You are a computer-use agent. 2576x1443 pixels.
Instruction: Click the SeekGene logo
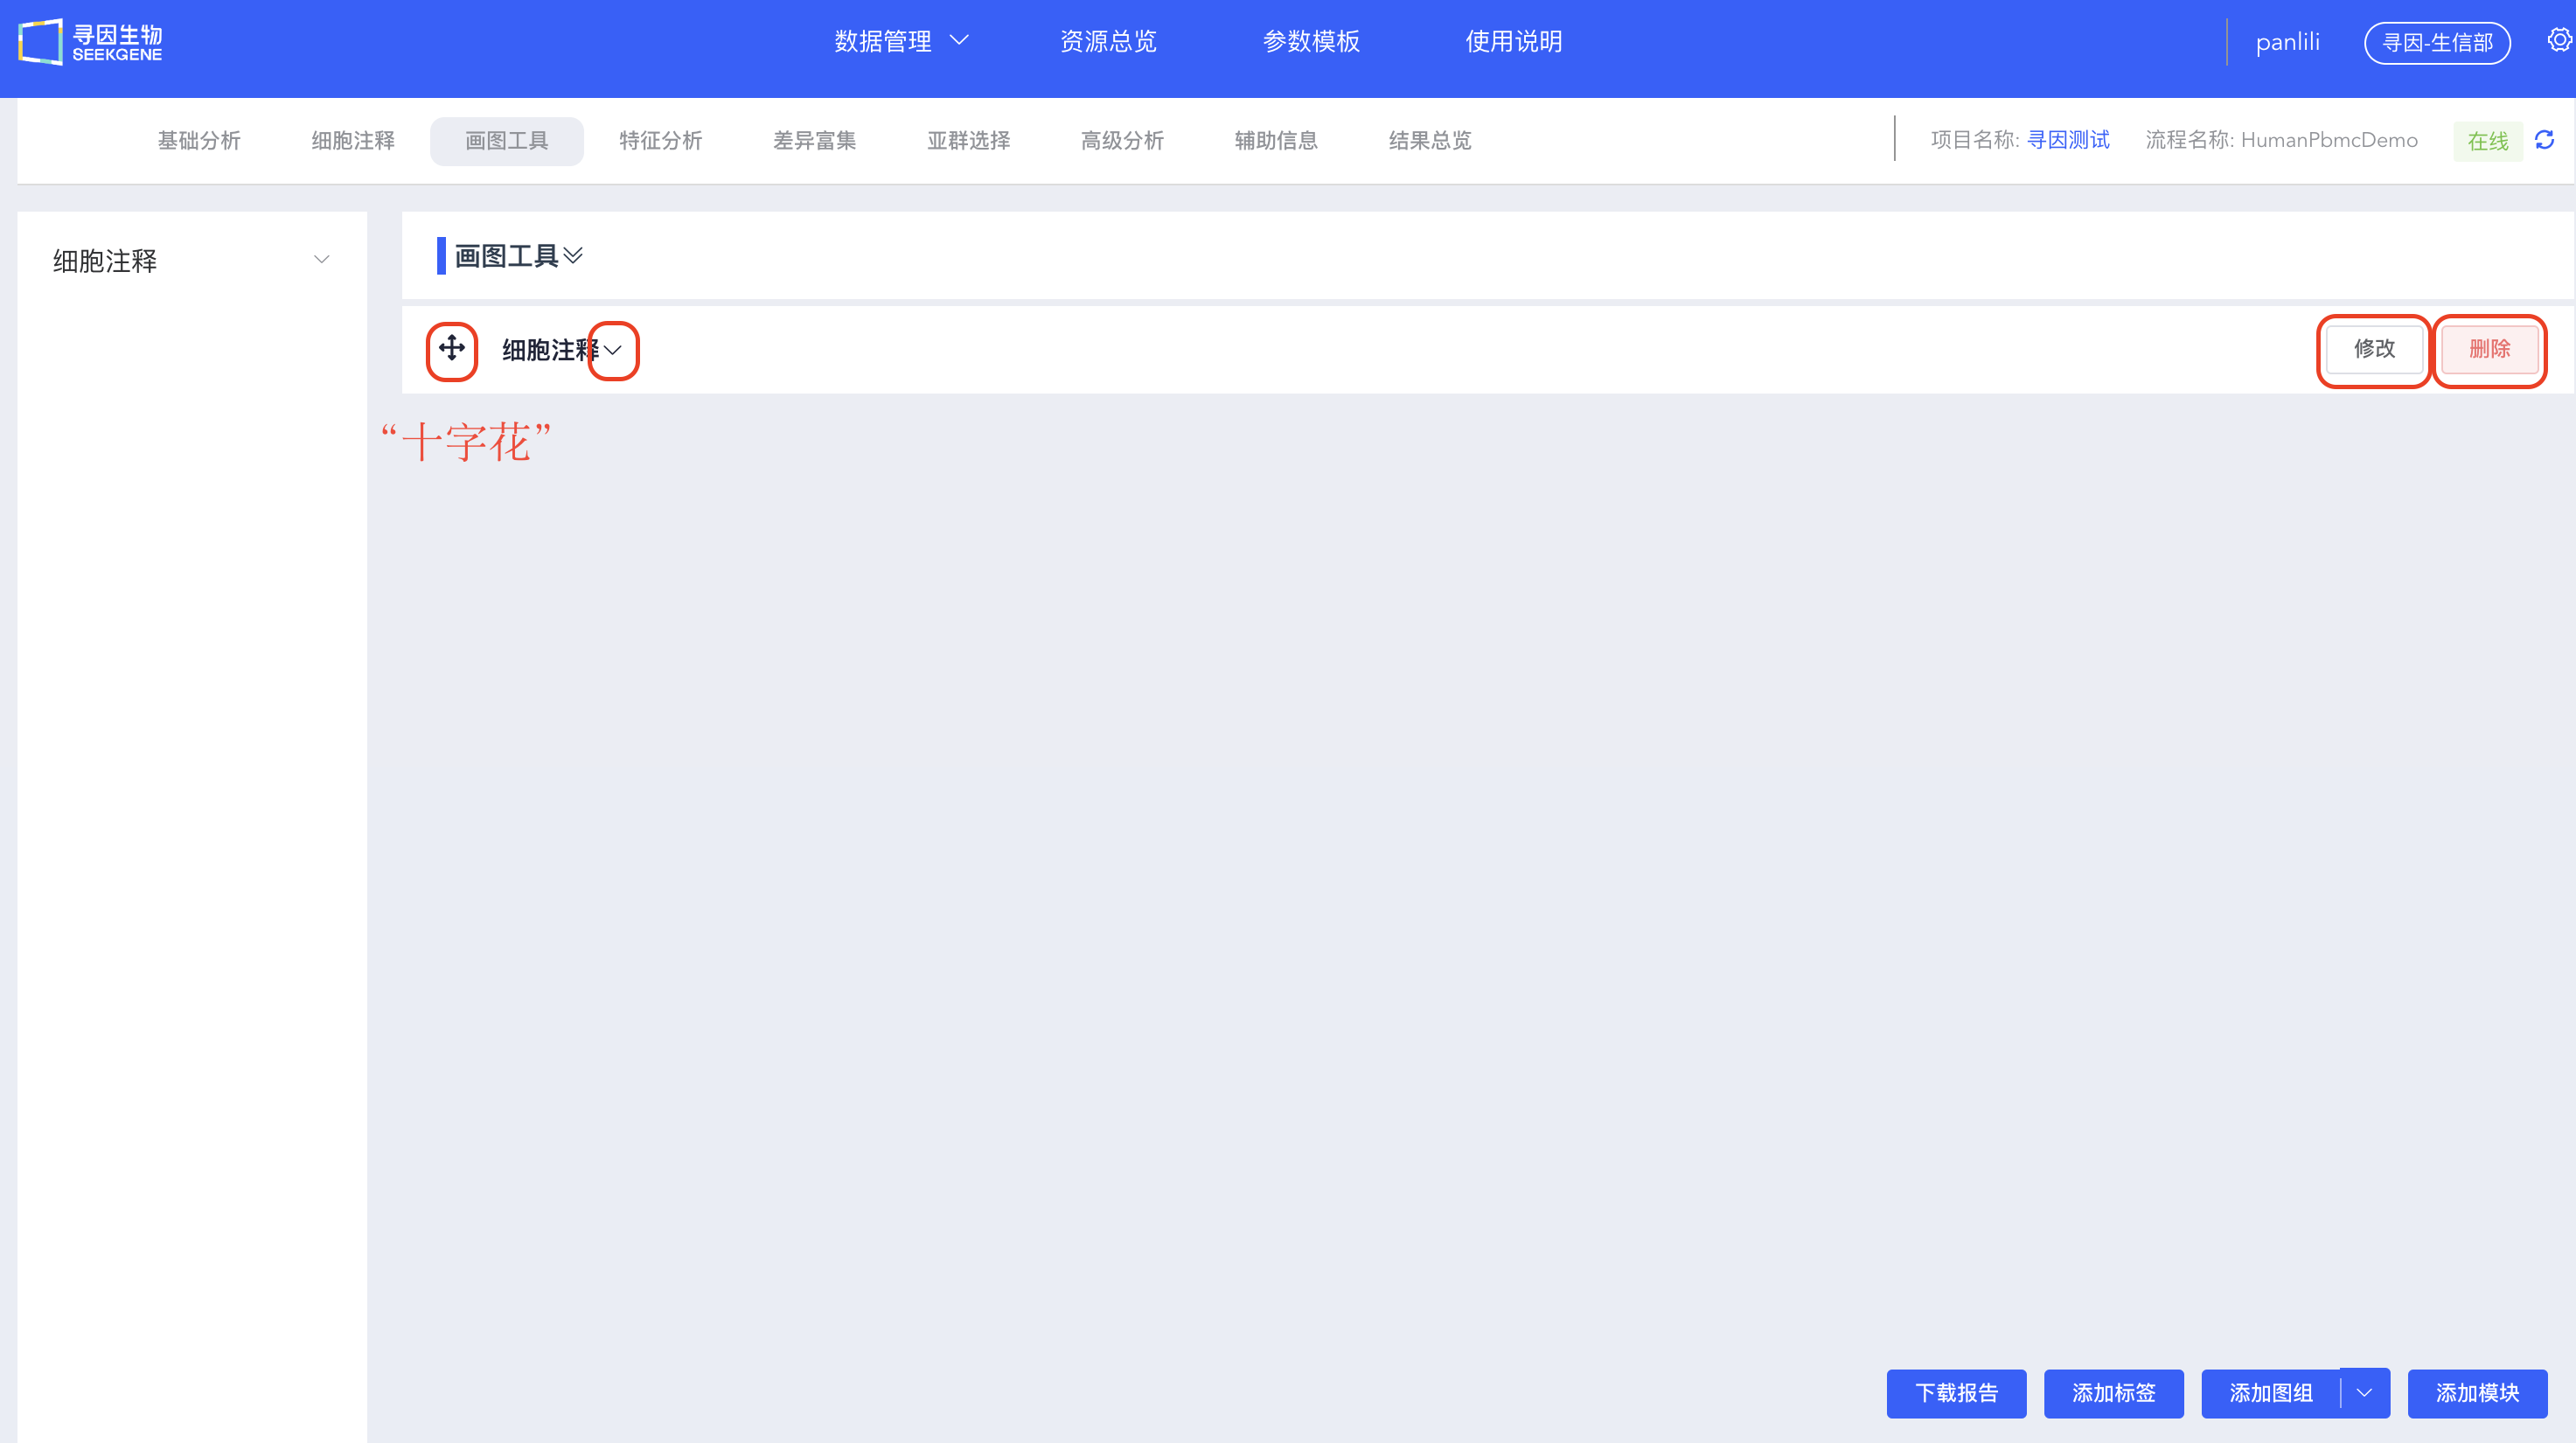pyautogui.click(x=90, y=42)
